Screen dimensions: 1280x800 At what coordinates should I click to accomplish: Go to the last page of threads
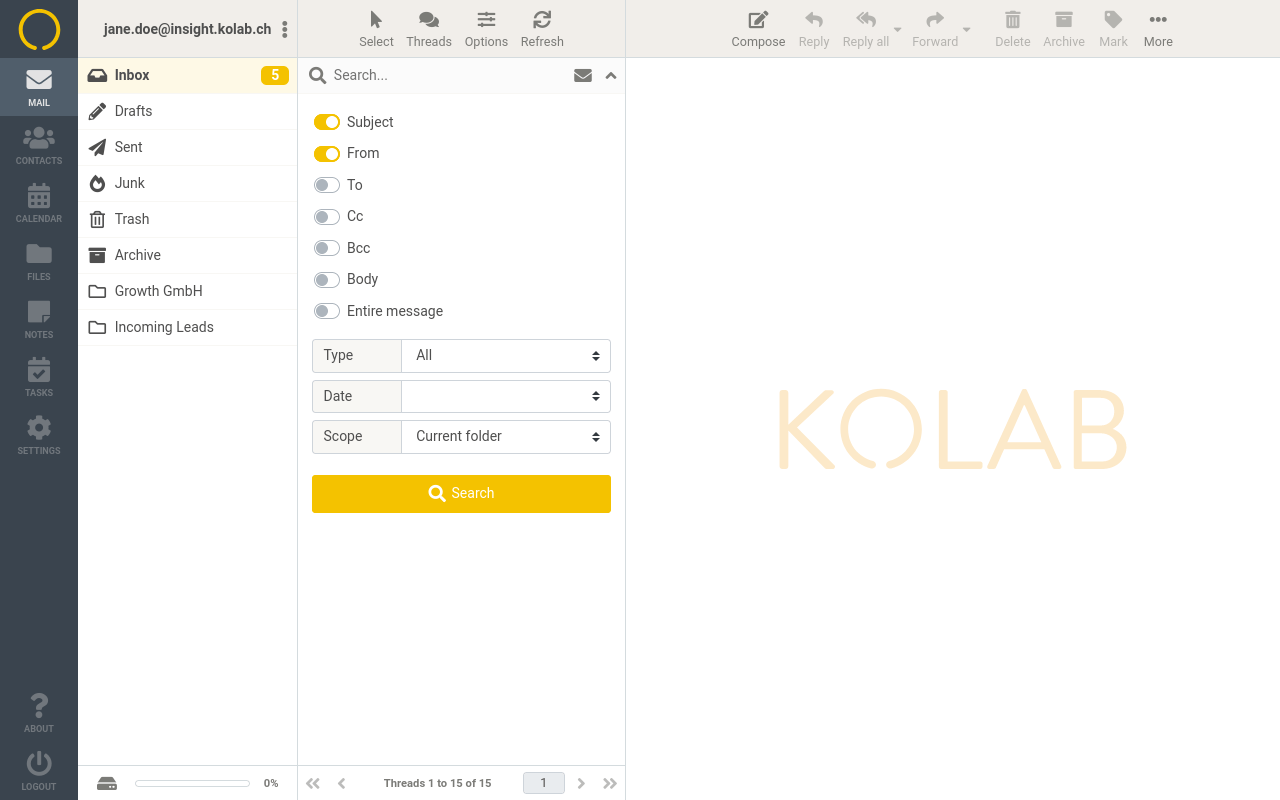610,783
